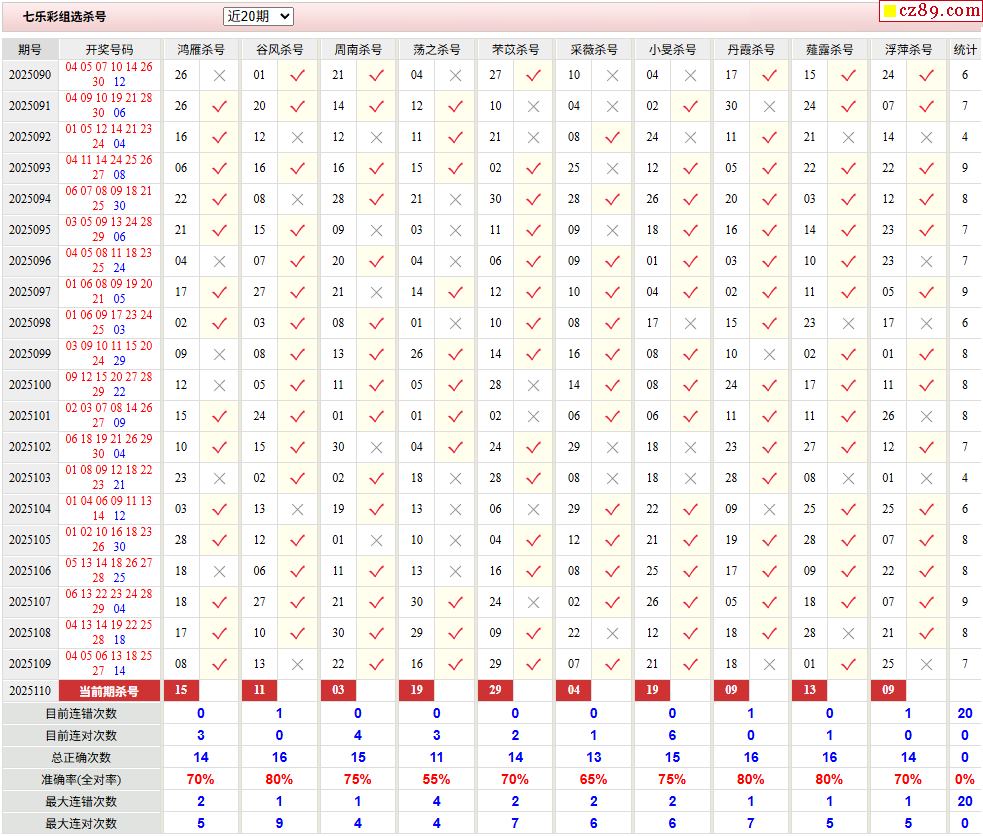Click the cross mark for 浮萍杀号 in row 2025101
This screenshot has width=983, height=836.
pyautogui.click(x=927, y=417)
